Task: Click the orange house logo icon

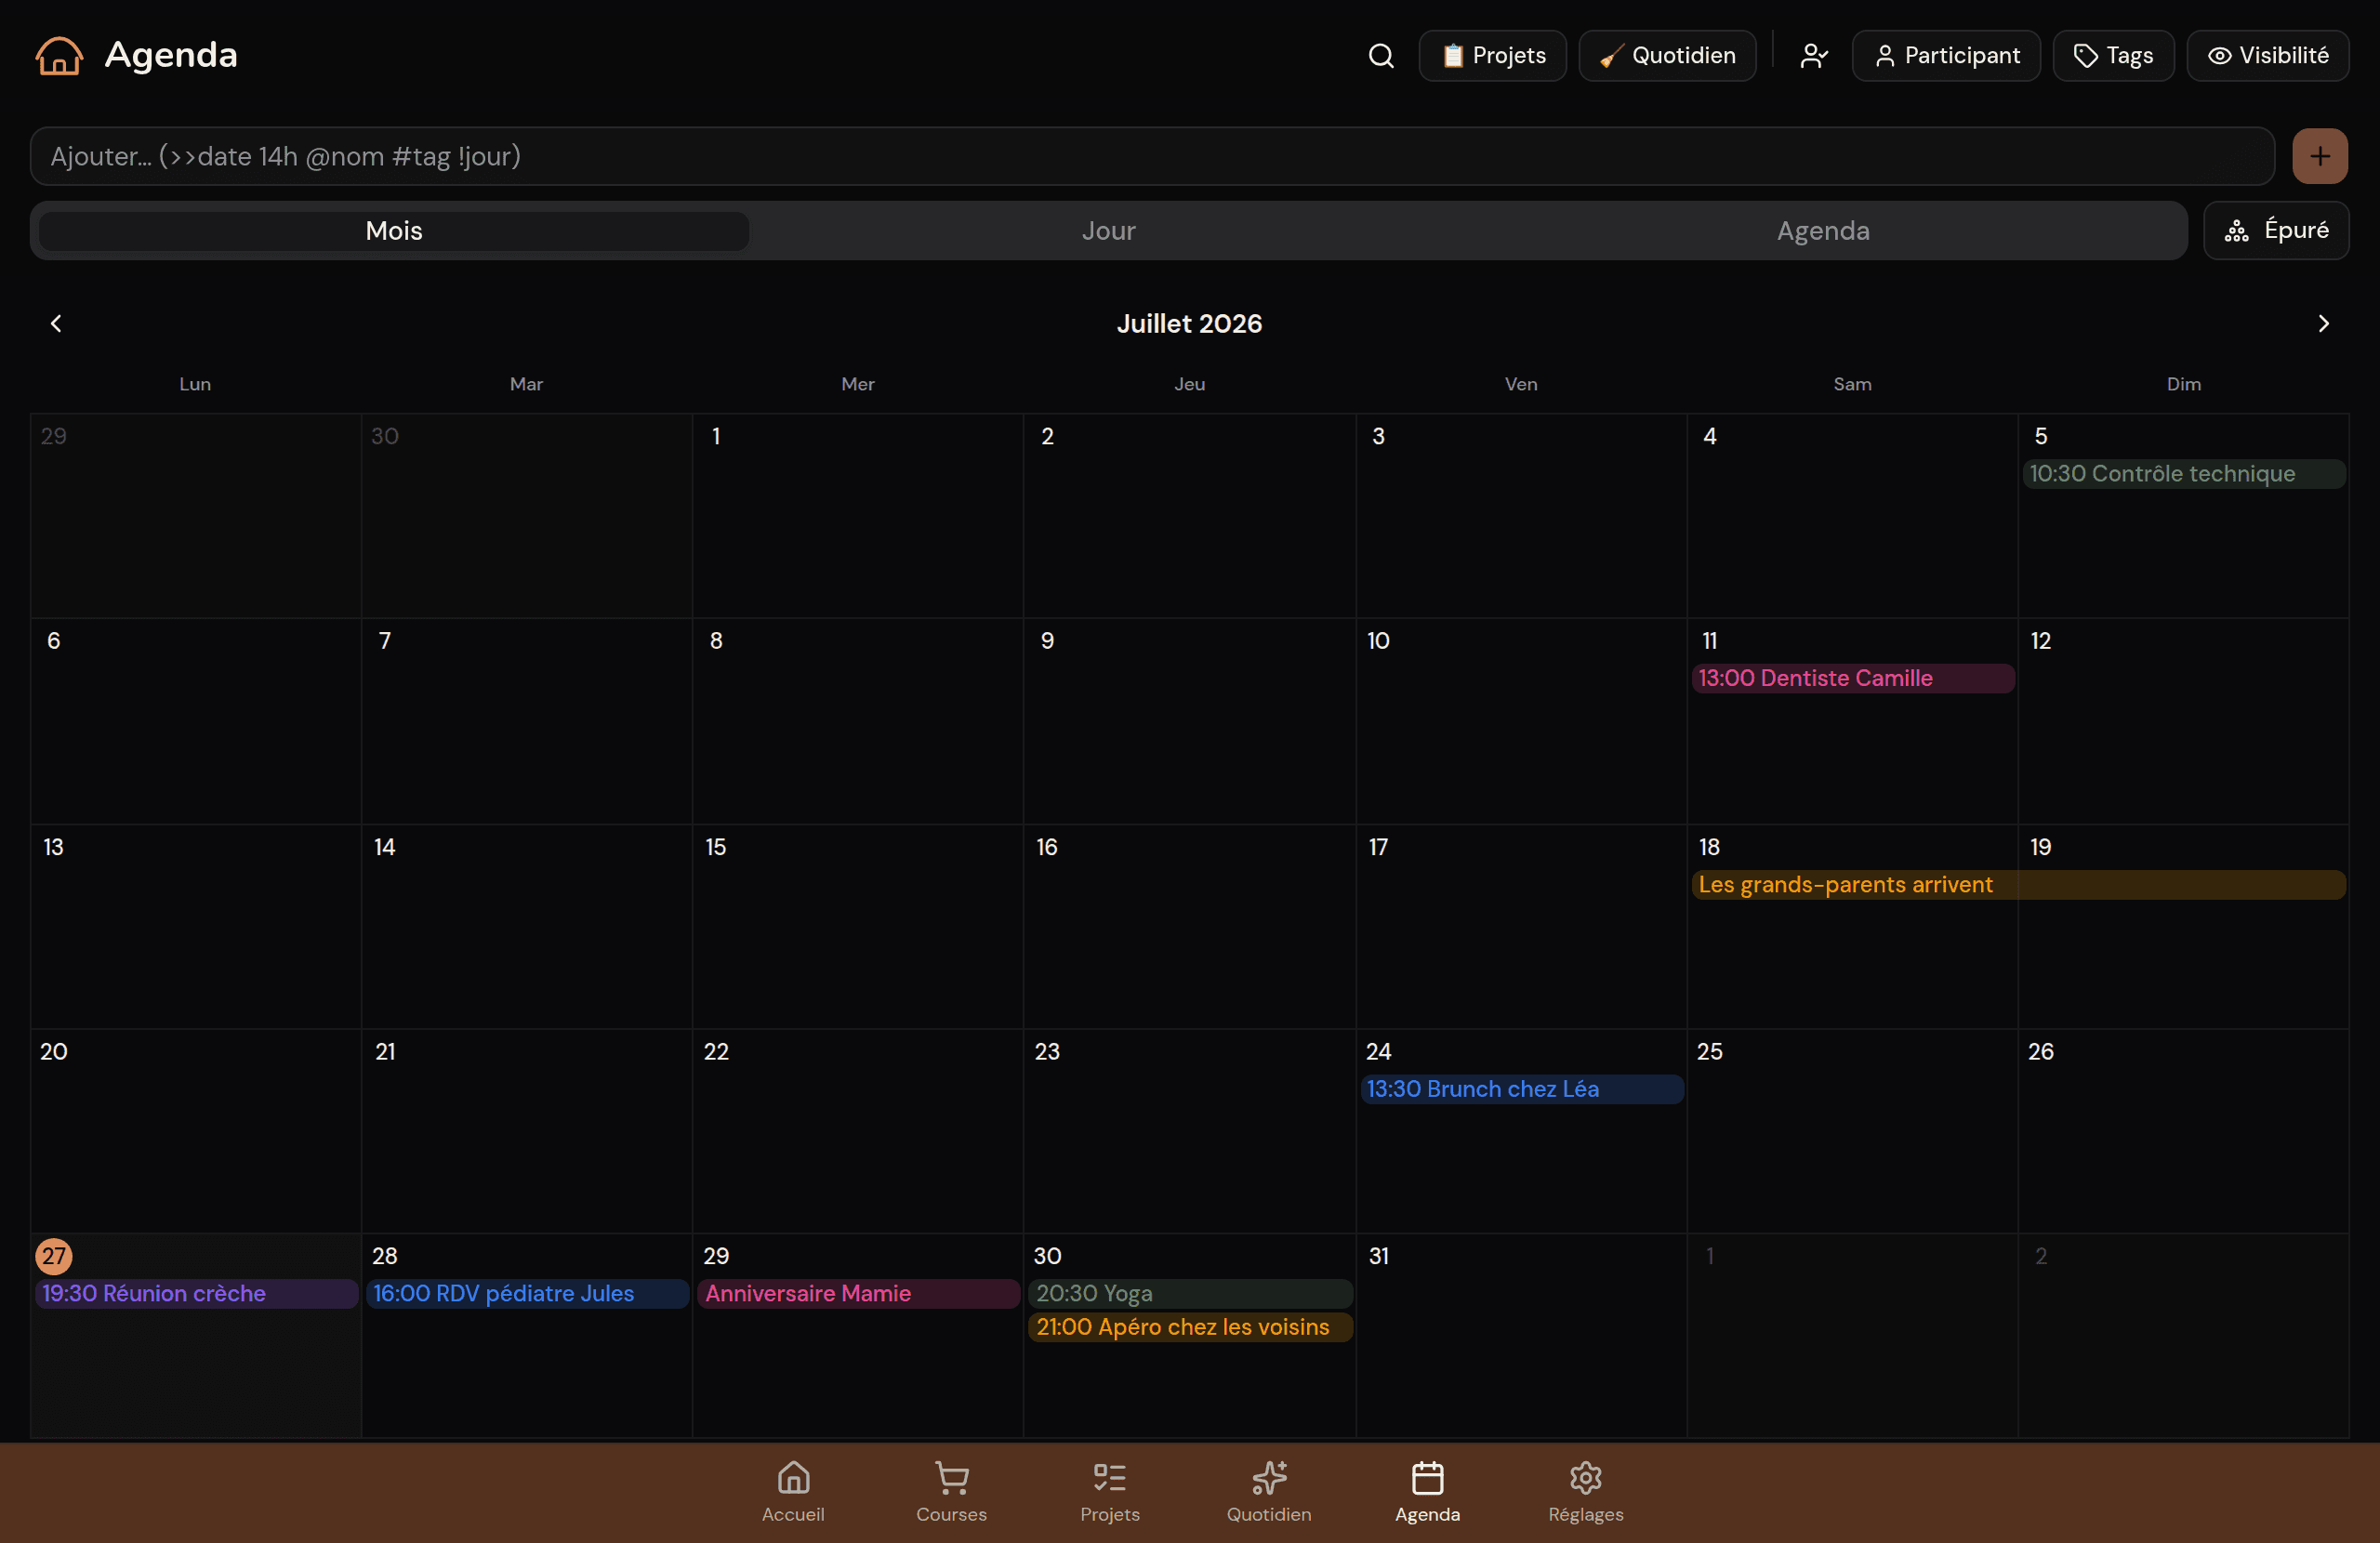Action: point(59,55)
